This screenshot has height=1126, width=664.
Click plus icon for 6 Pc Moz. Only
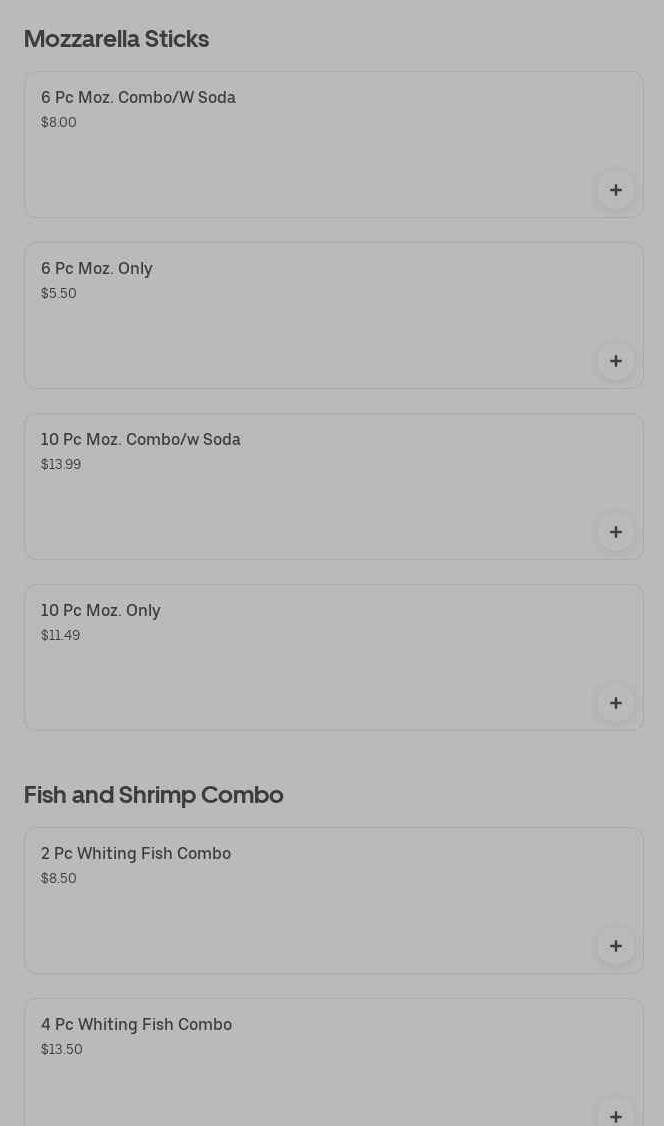615,361
